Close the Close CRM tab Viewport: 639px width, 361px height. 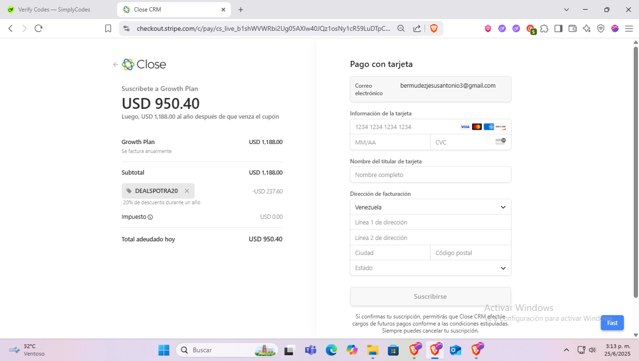(223, 9)
